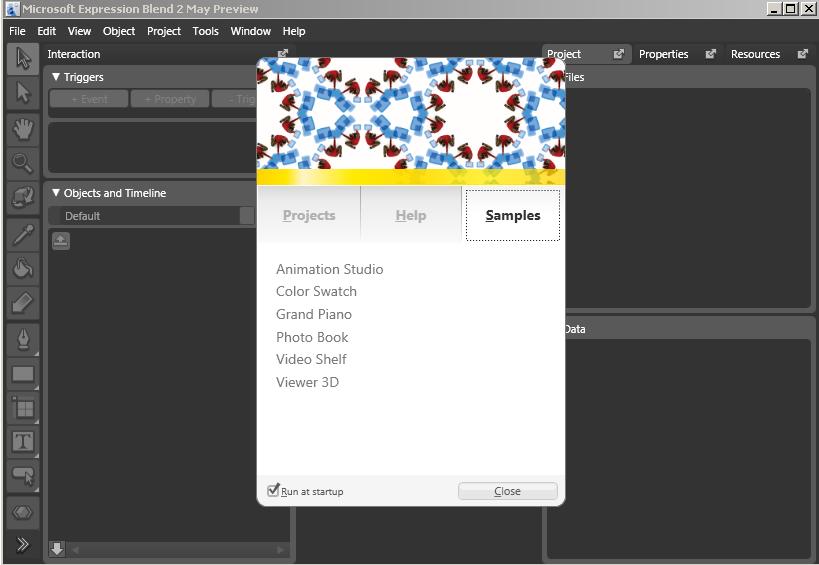
Task: Switch to the Projects tab in dialog
Action: [x=309, y=215]
